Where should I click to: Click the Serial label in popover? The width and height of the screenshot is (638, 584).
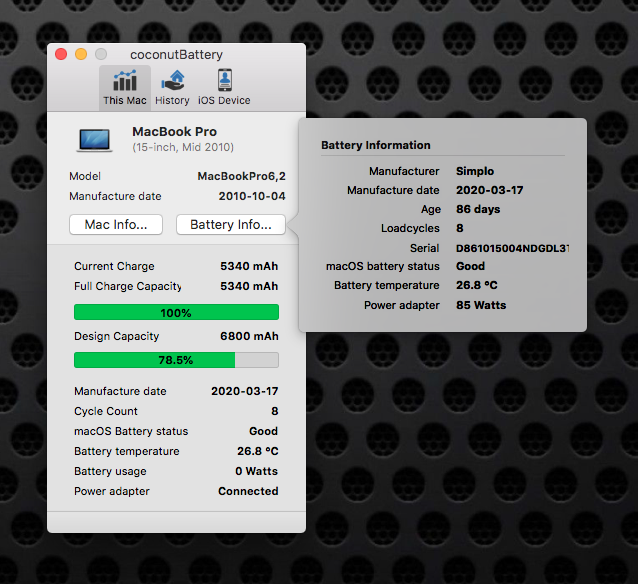tap(424, 248)
